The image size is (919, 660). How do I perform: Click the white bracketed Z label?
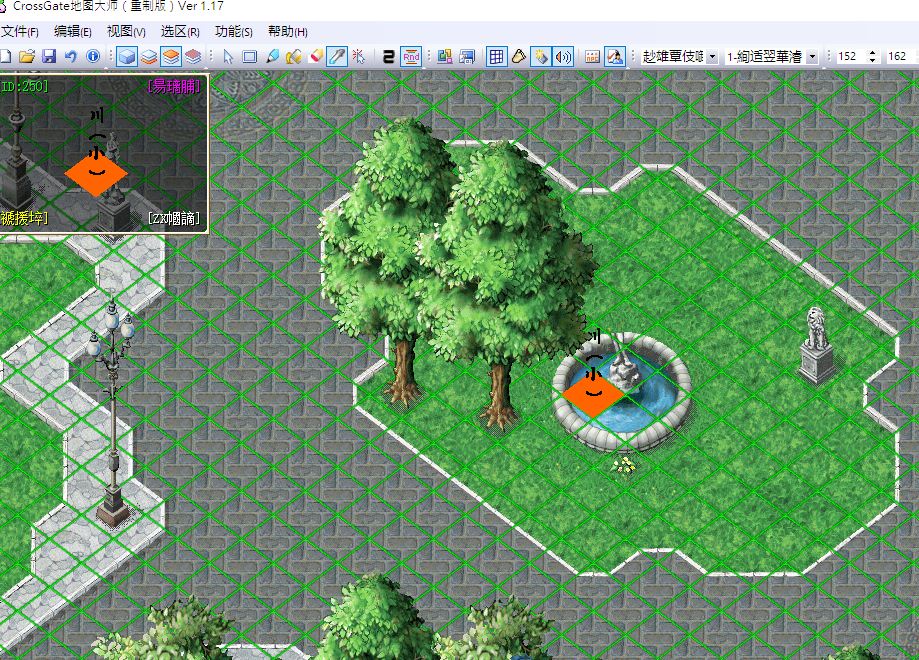(x=174, y=219)
